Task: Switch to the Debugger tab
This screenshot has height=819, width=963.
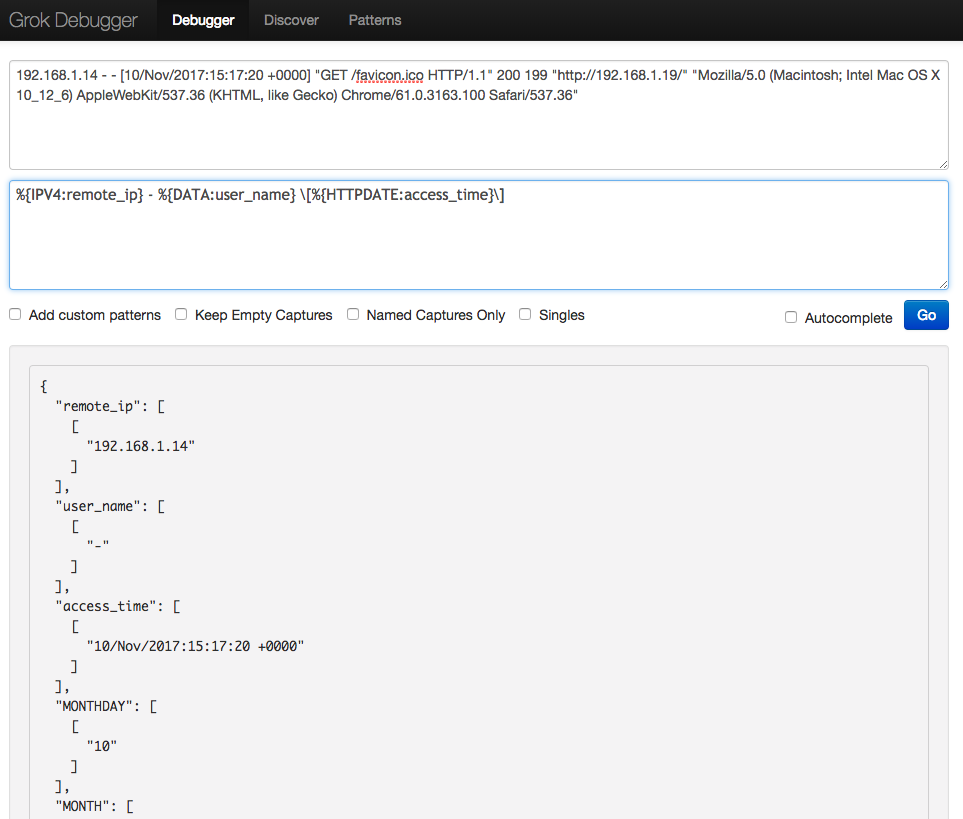Action: 203,20
